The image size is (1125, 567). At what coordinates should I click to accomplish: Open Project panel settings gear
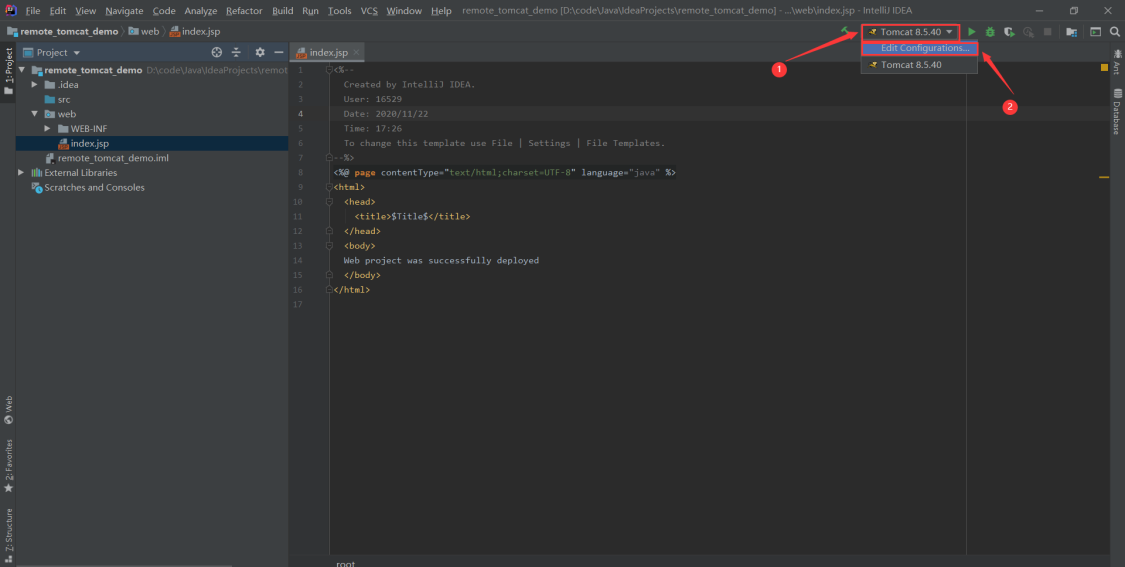(x=260, y=52)
